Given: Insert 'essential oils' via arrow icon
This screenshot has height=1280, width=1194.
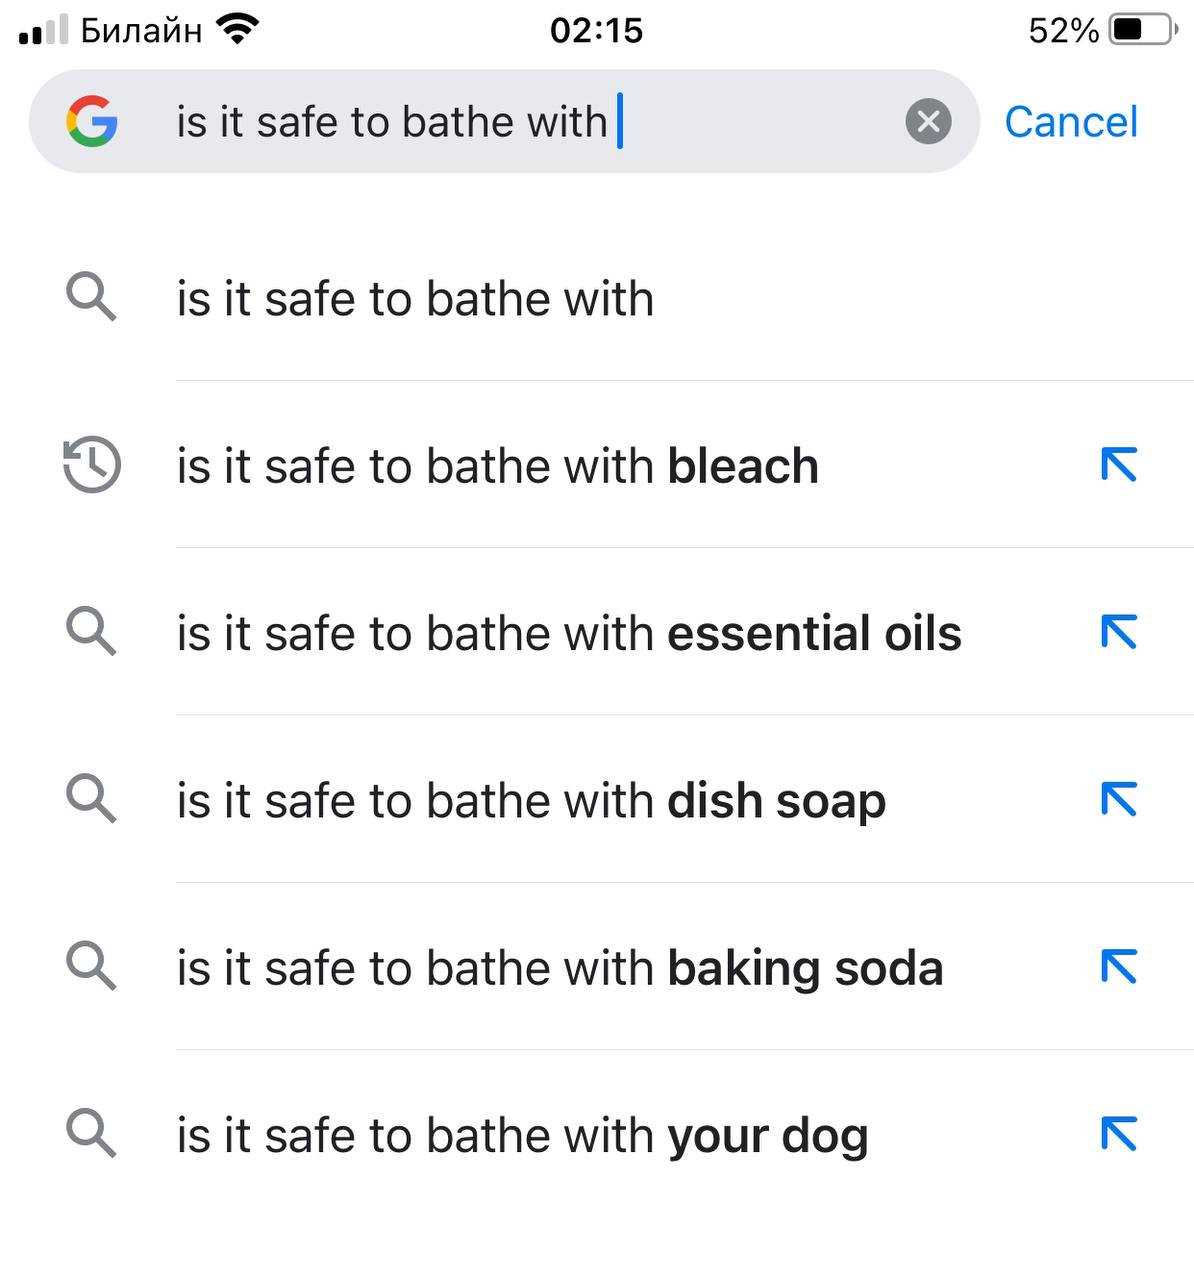Looking at the screenshot, I should [1119, 632].
